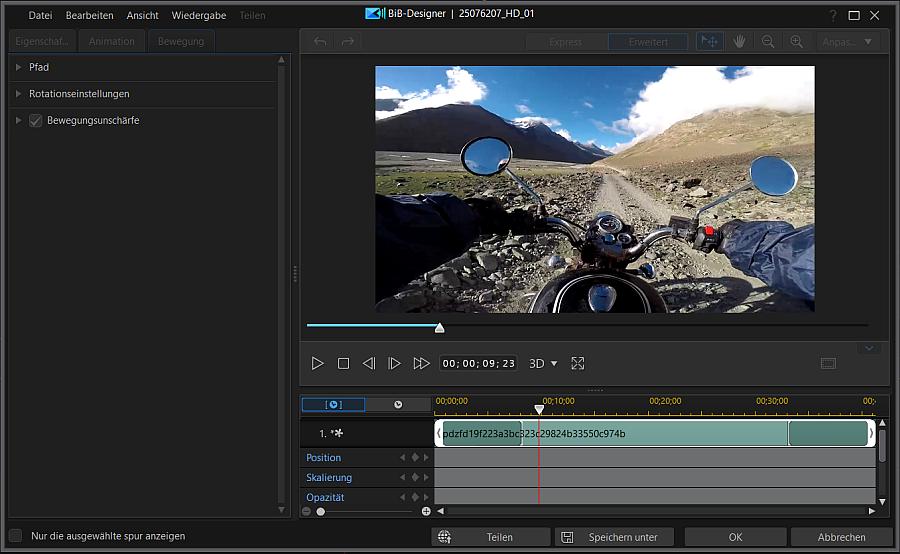900x554 pixels.
Task: Click the zoom out magnifier icon
Action: 768,42
